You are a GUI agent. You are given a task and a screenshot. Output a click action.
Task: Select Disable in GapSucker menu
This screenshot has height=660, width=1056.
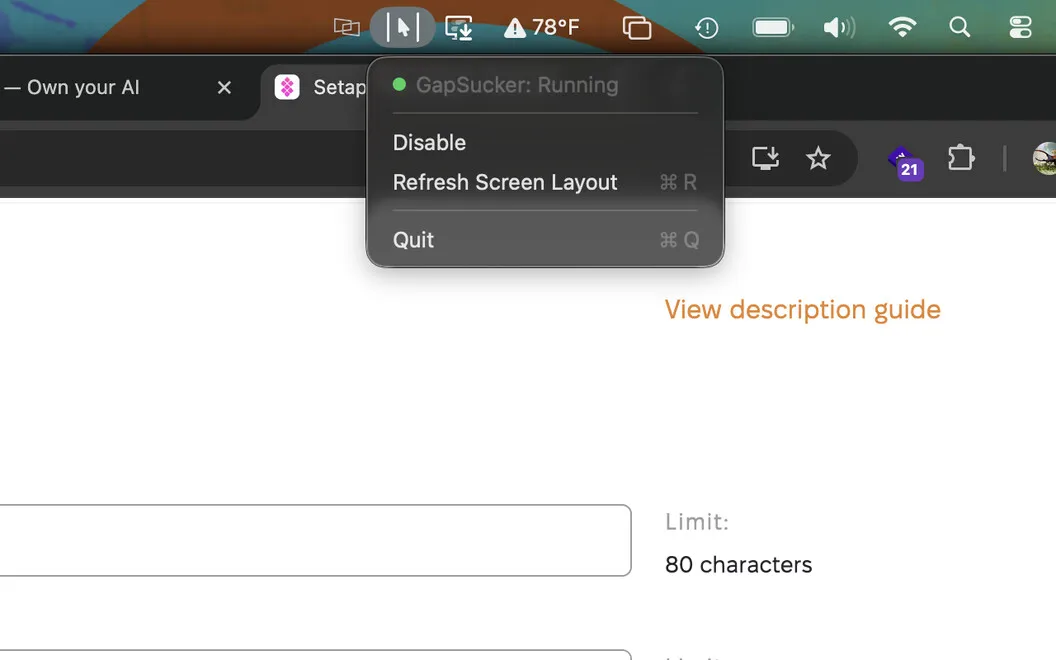545,143
